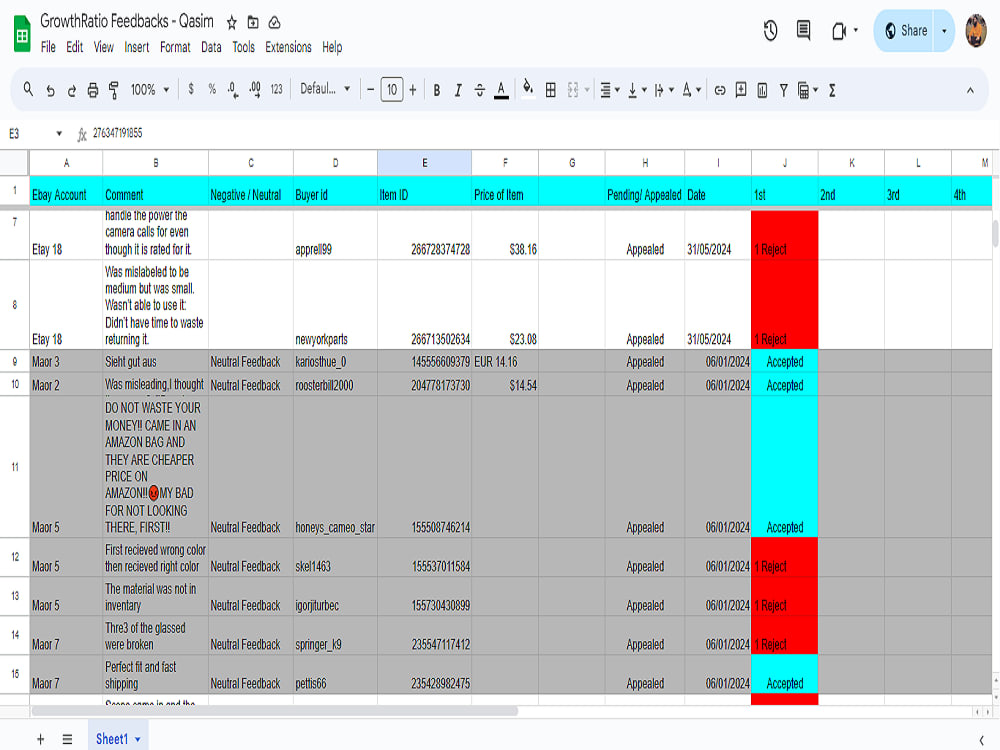Click the merge cells icon

coord(573,91)
